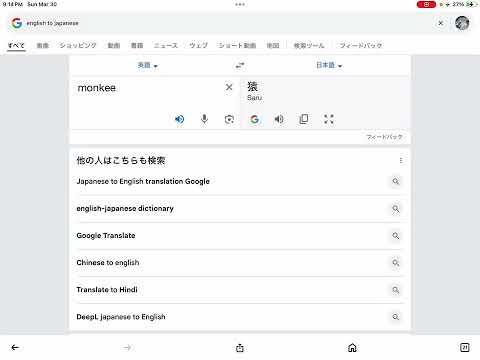
Task: Open 'Google Translate' suggestion
Action: point(106,236)
